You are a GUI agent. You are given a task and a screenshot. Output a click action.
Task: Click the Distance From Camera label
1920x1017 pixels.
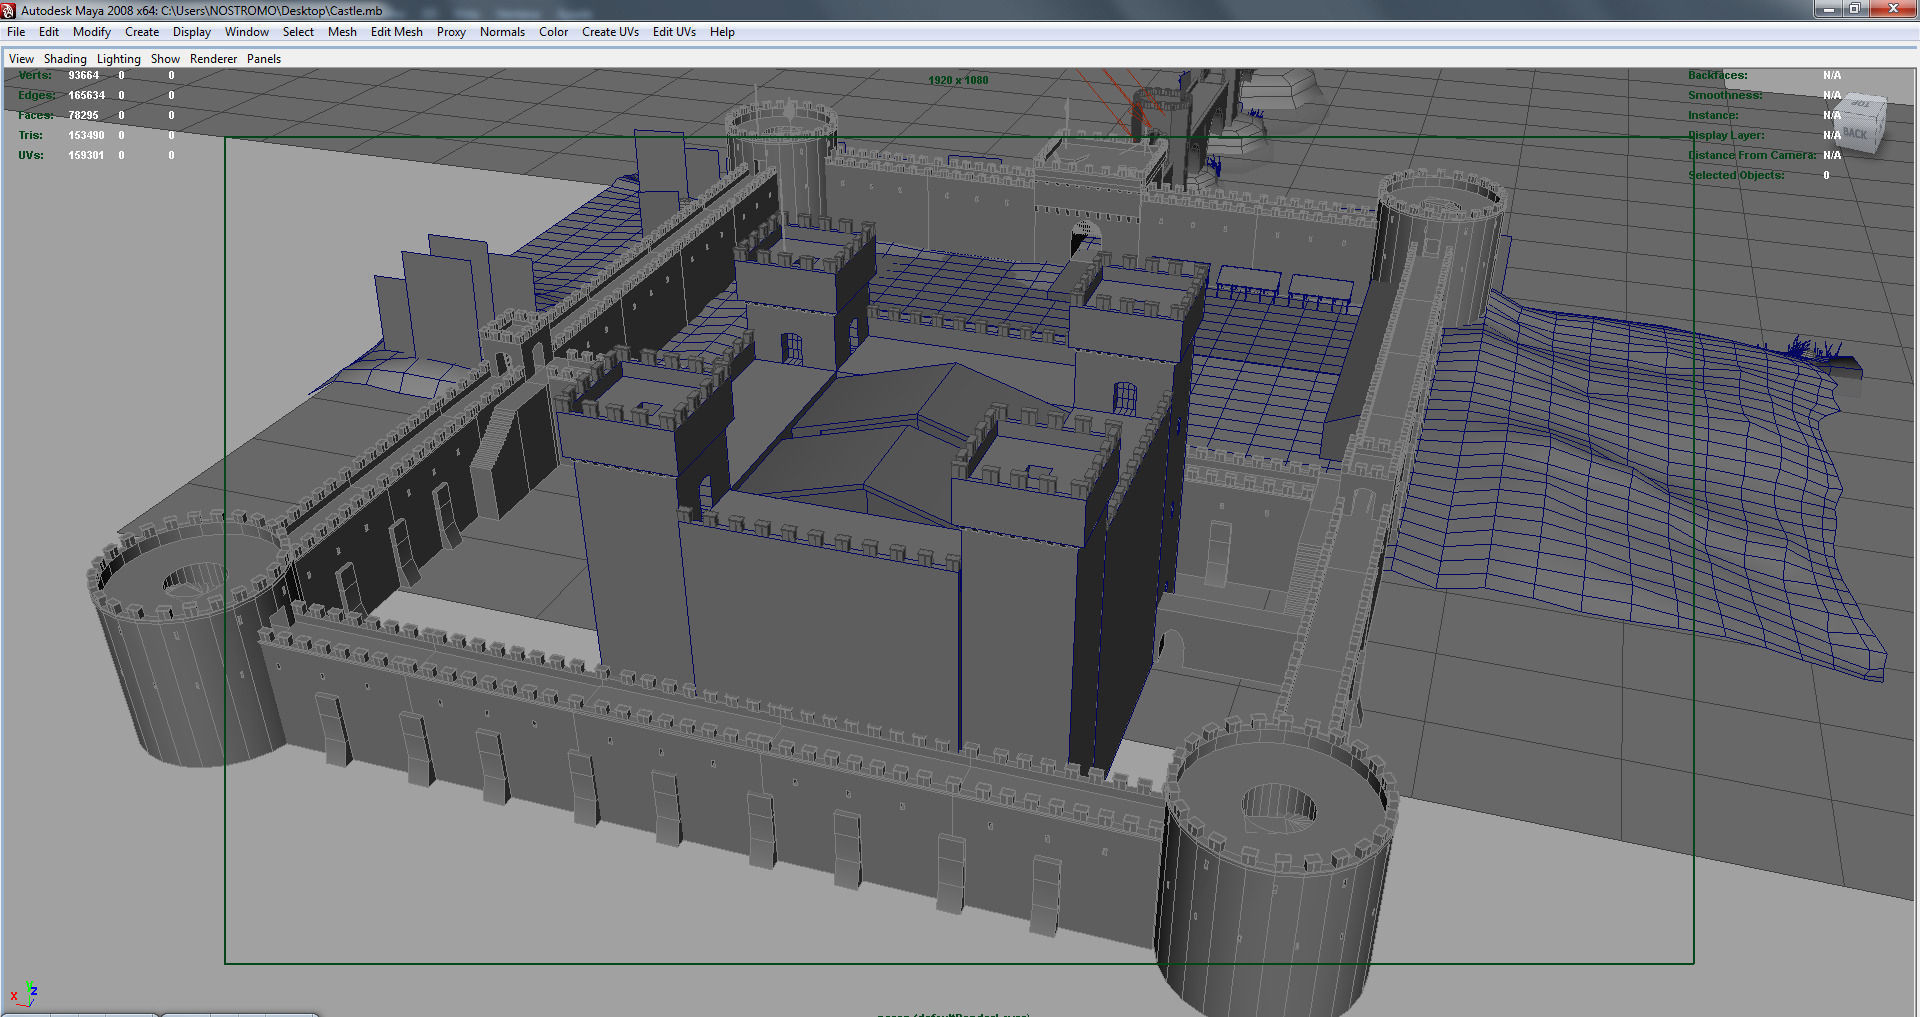tap(1752, 155)
